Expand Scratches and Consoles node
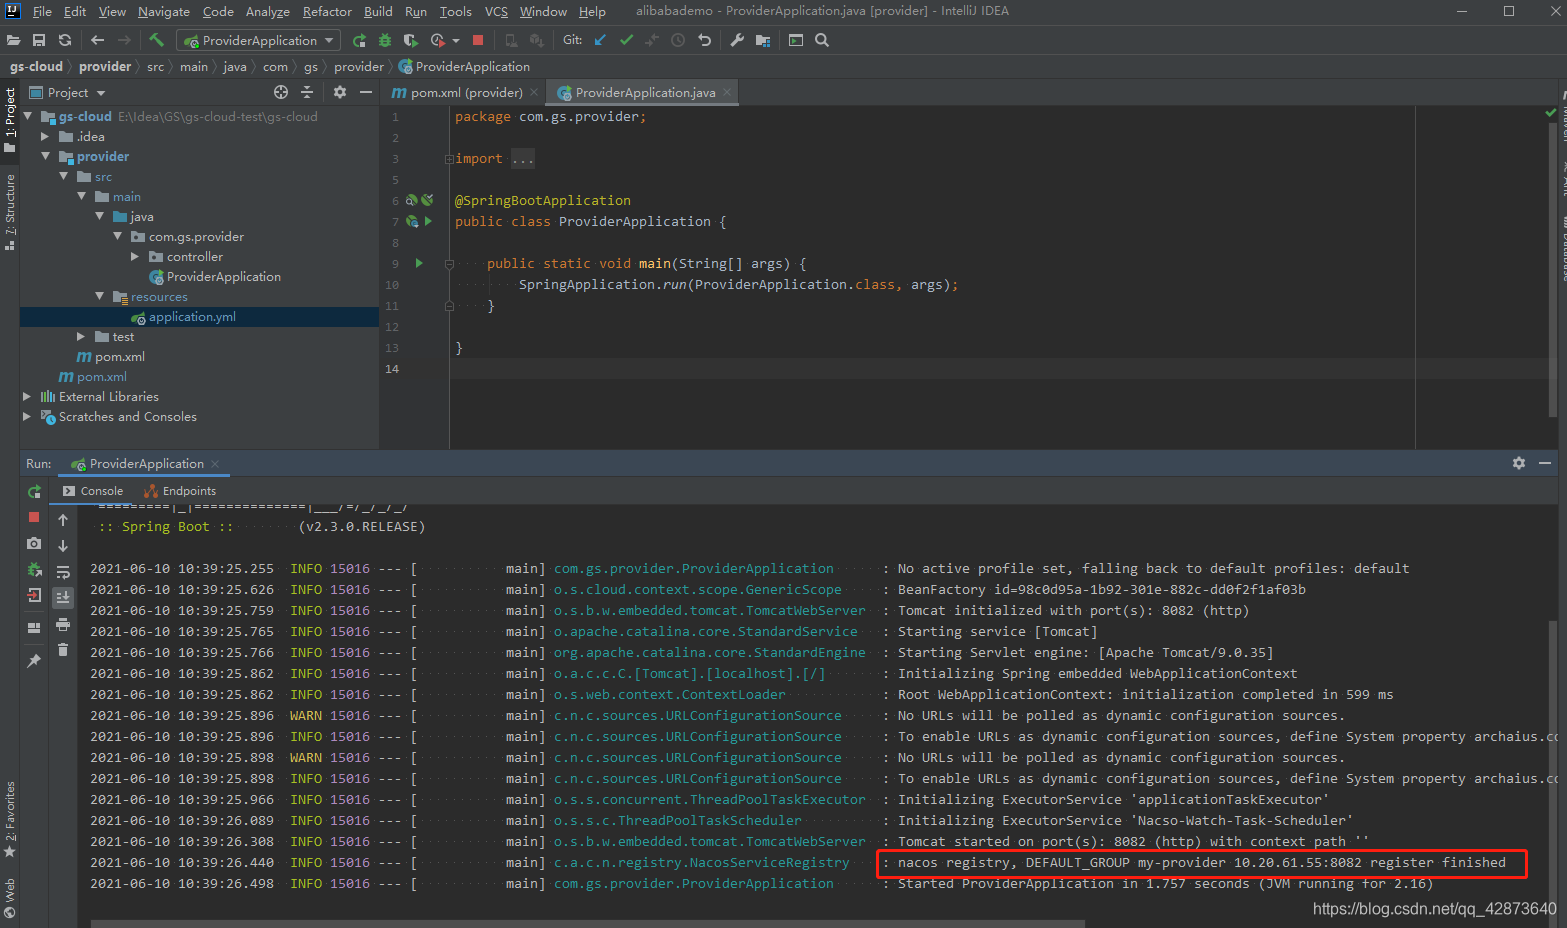This screenshot has height=928, width=1567. click(28, 417)
